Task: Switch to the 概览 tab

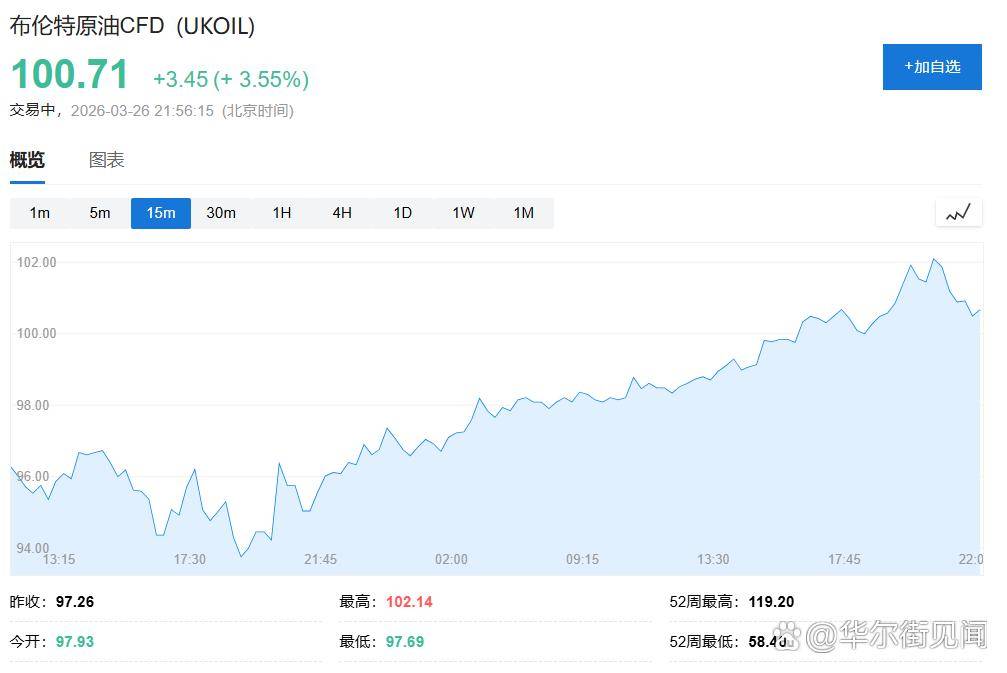Action: click(x=27, y=160)
